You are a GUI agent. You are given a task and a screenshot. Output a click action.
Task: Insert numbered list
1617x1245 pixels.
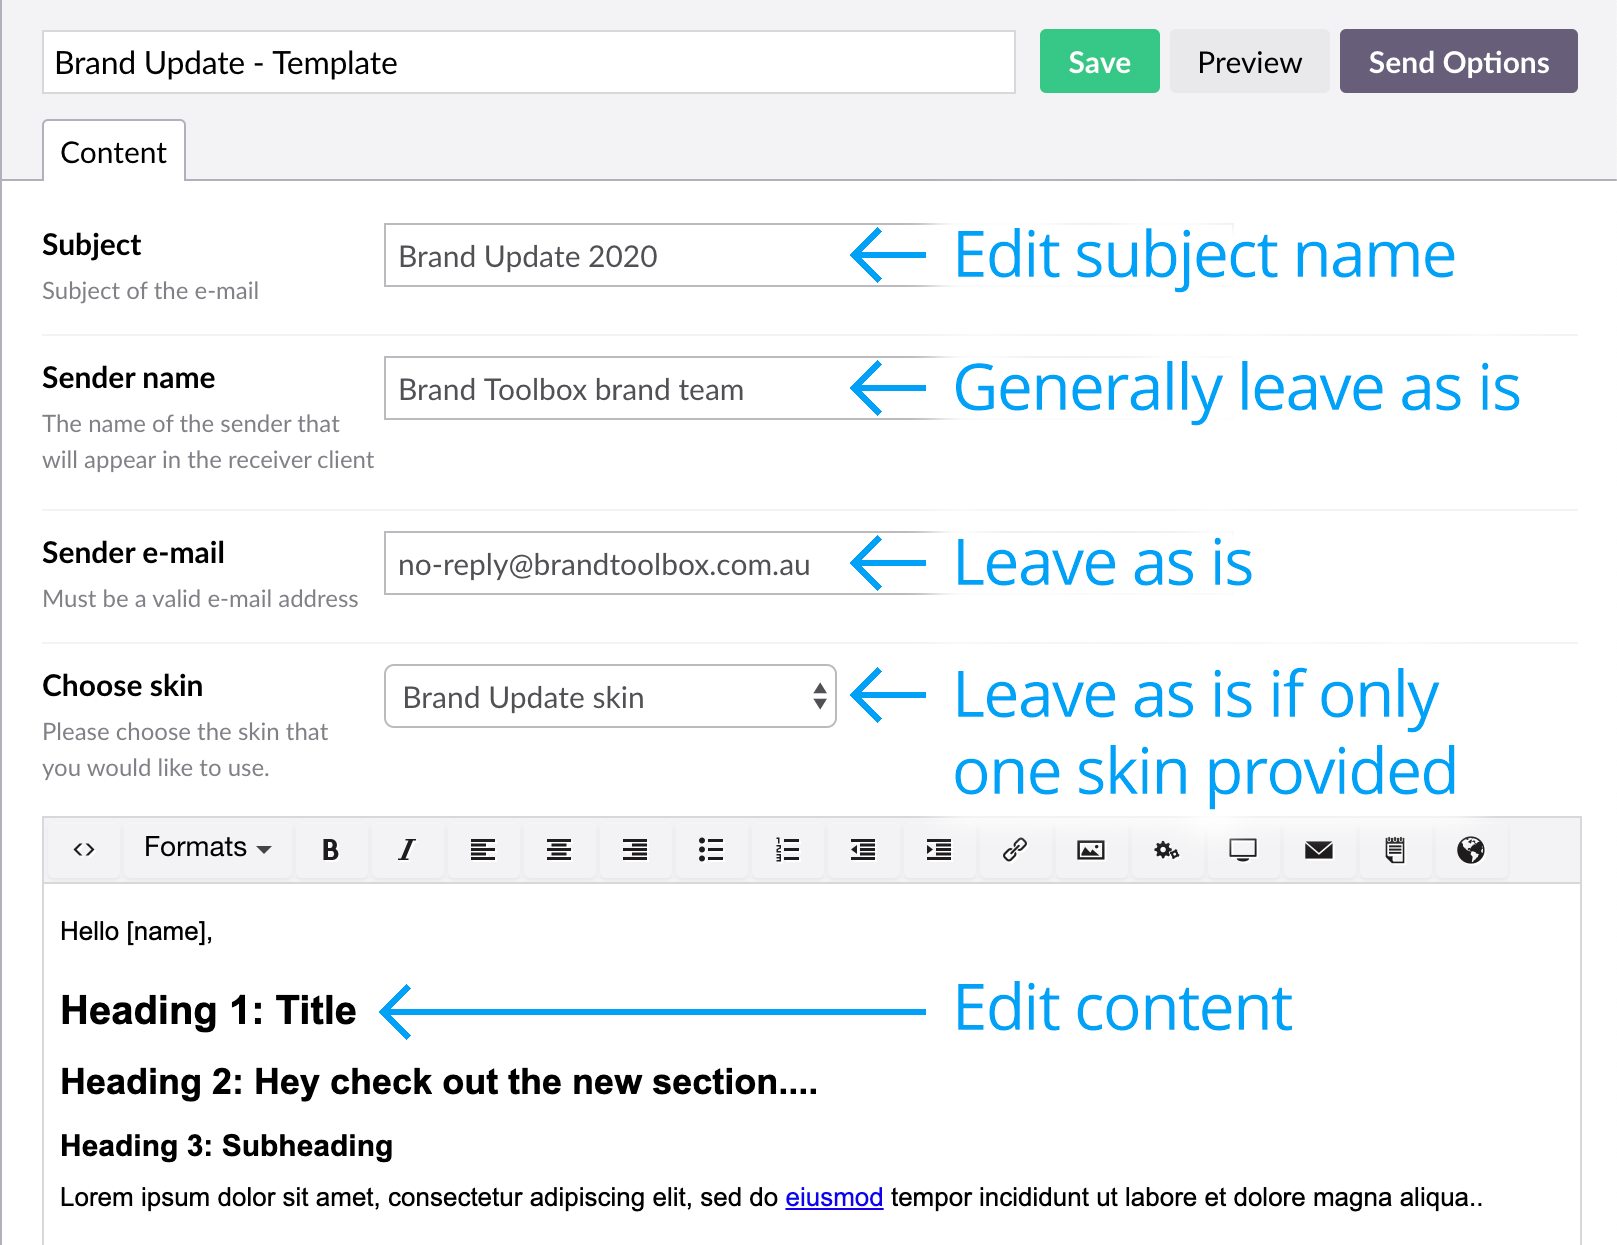click(x=787, y=850)
